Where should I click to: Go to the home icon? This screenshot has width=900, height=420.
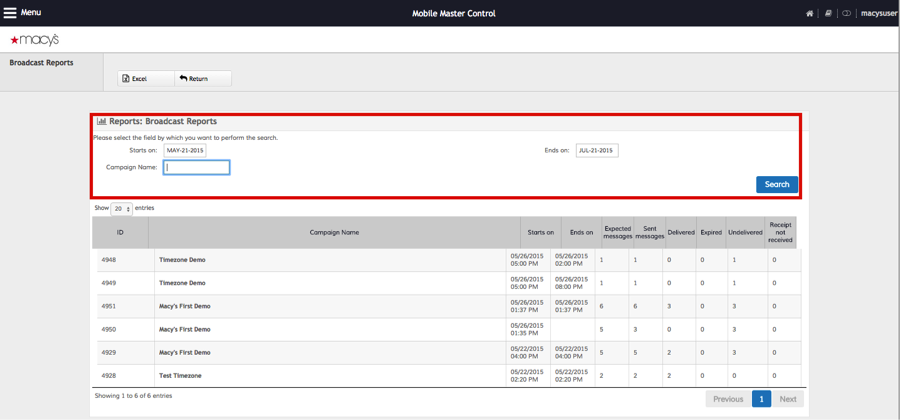pyautogui.click(x=809, y=14)
